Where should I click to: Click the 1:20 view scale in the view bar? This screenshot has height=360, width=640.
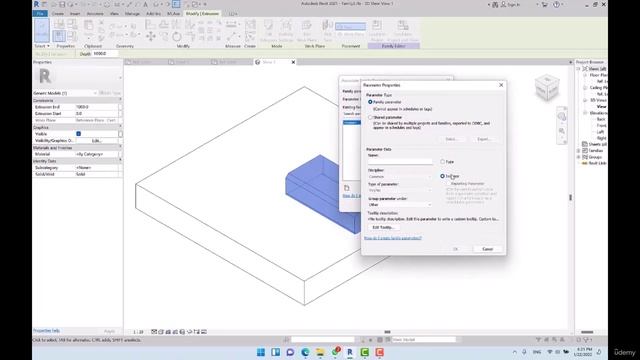pyautogui.click(x=138, y=332)
